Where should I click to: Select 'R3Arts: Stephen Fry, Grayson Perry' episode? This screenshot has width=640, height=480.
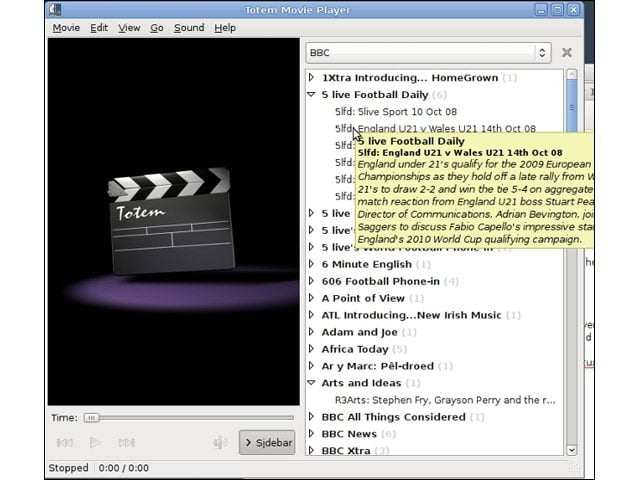tap(445, 400)
